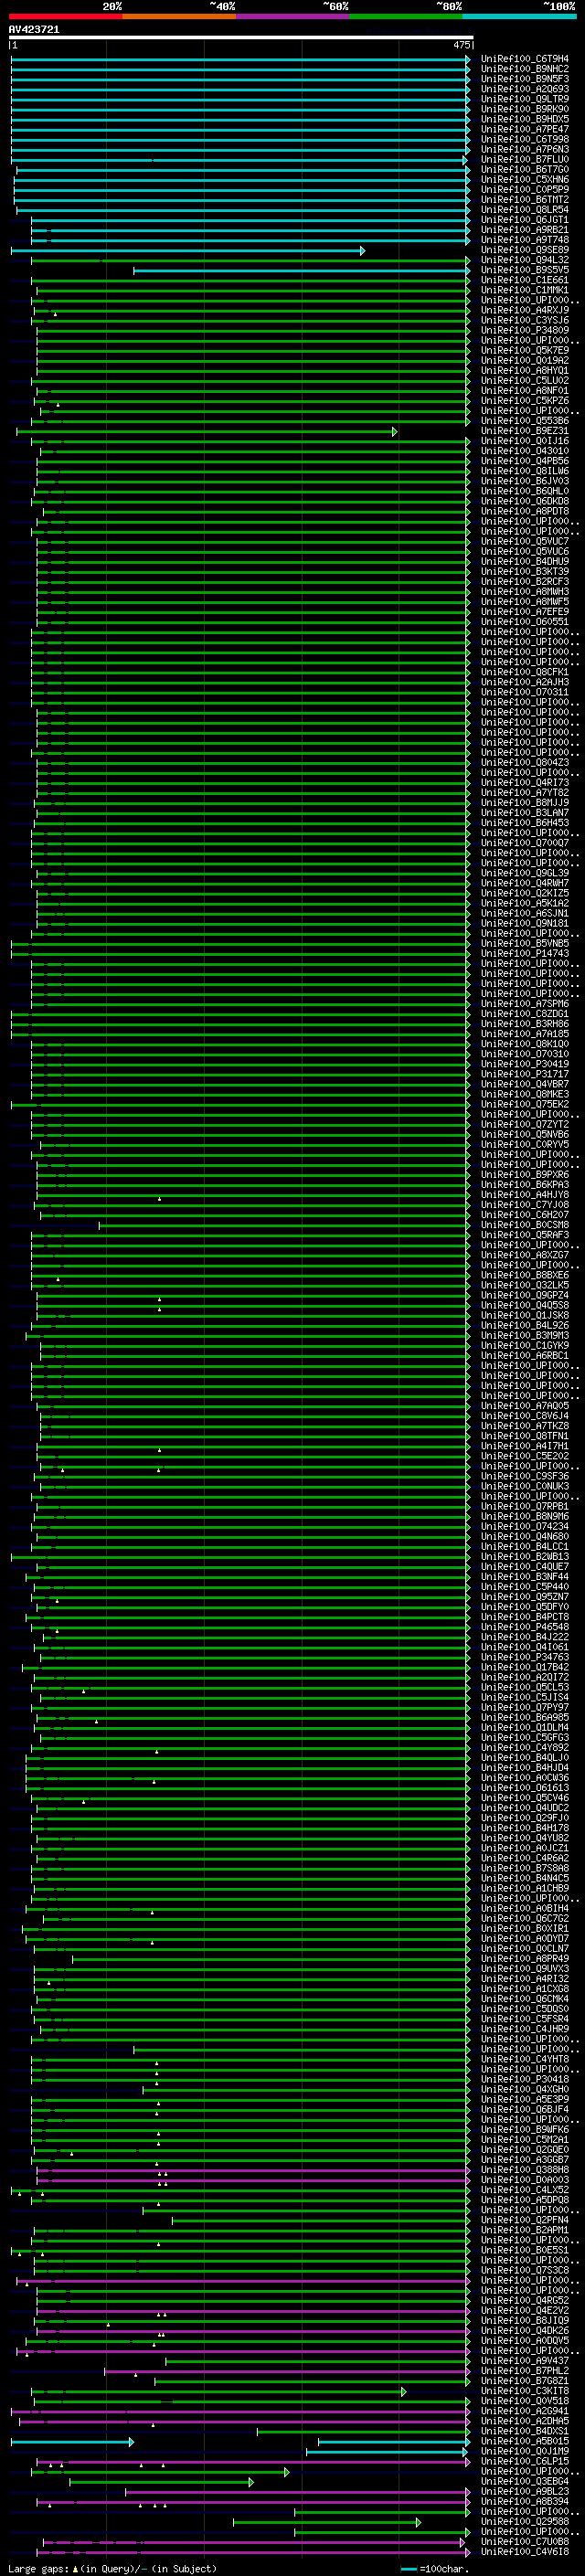Select hit label UniRef100_B6KPA3

[x=525, y=1185]
